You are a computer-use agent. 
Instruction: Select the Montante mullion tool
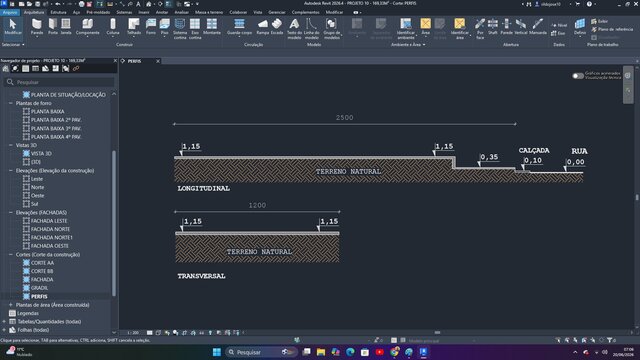point(212,27)
